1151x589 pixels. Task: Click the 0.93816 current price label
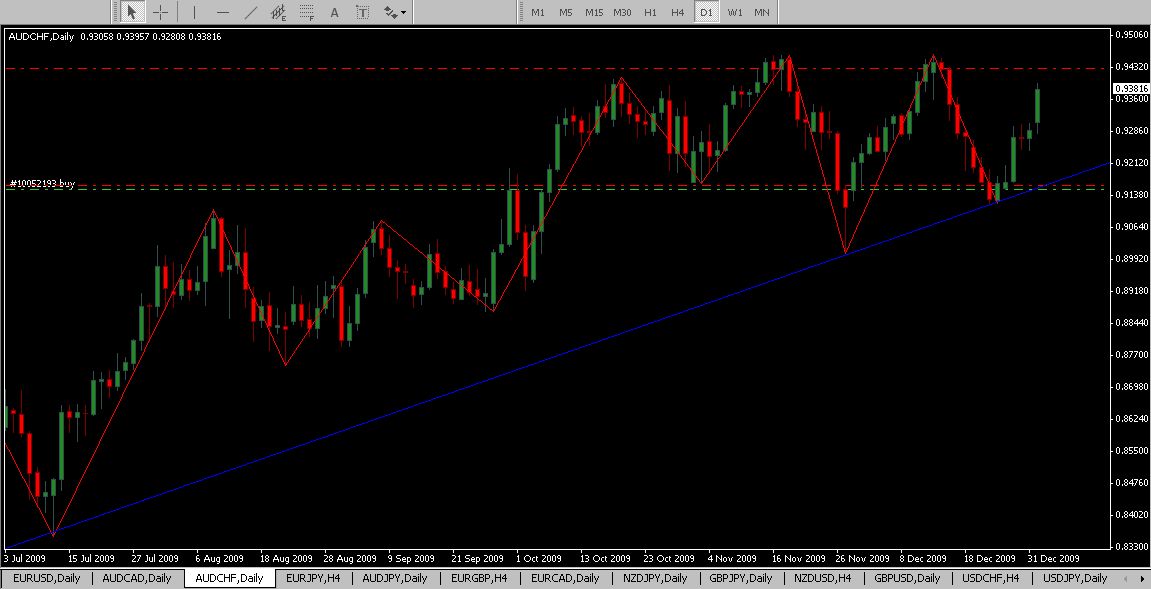1129,88
